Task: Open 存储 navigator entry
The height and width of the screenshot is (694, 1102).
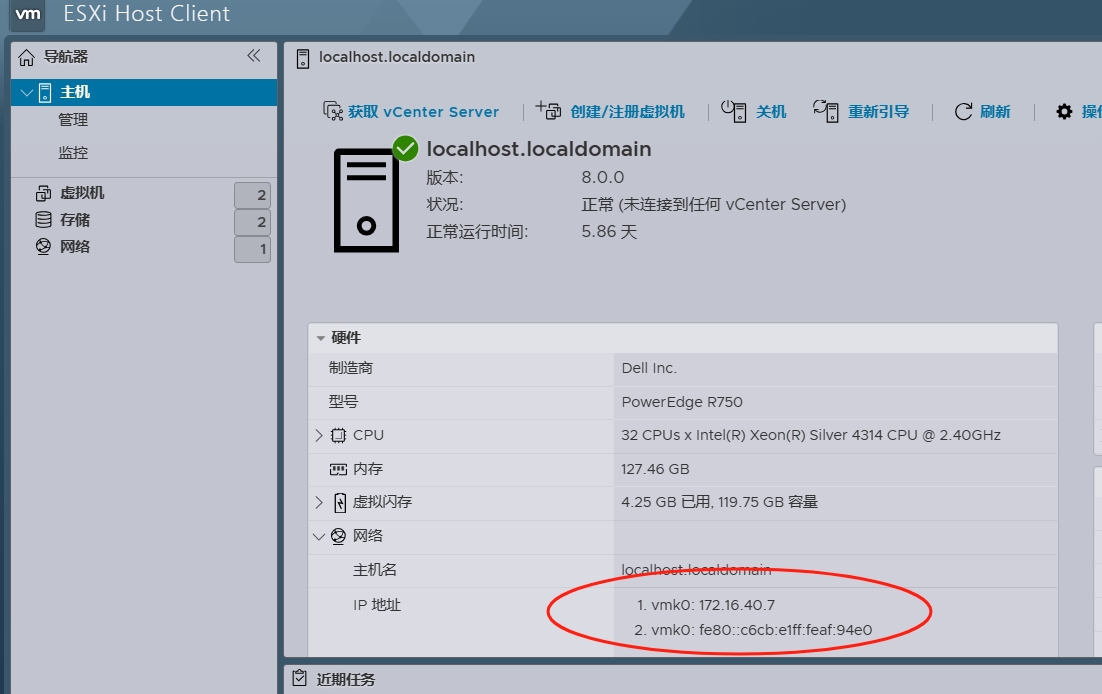Action: (x=75, y=219)
